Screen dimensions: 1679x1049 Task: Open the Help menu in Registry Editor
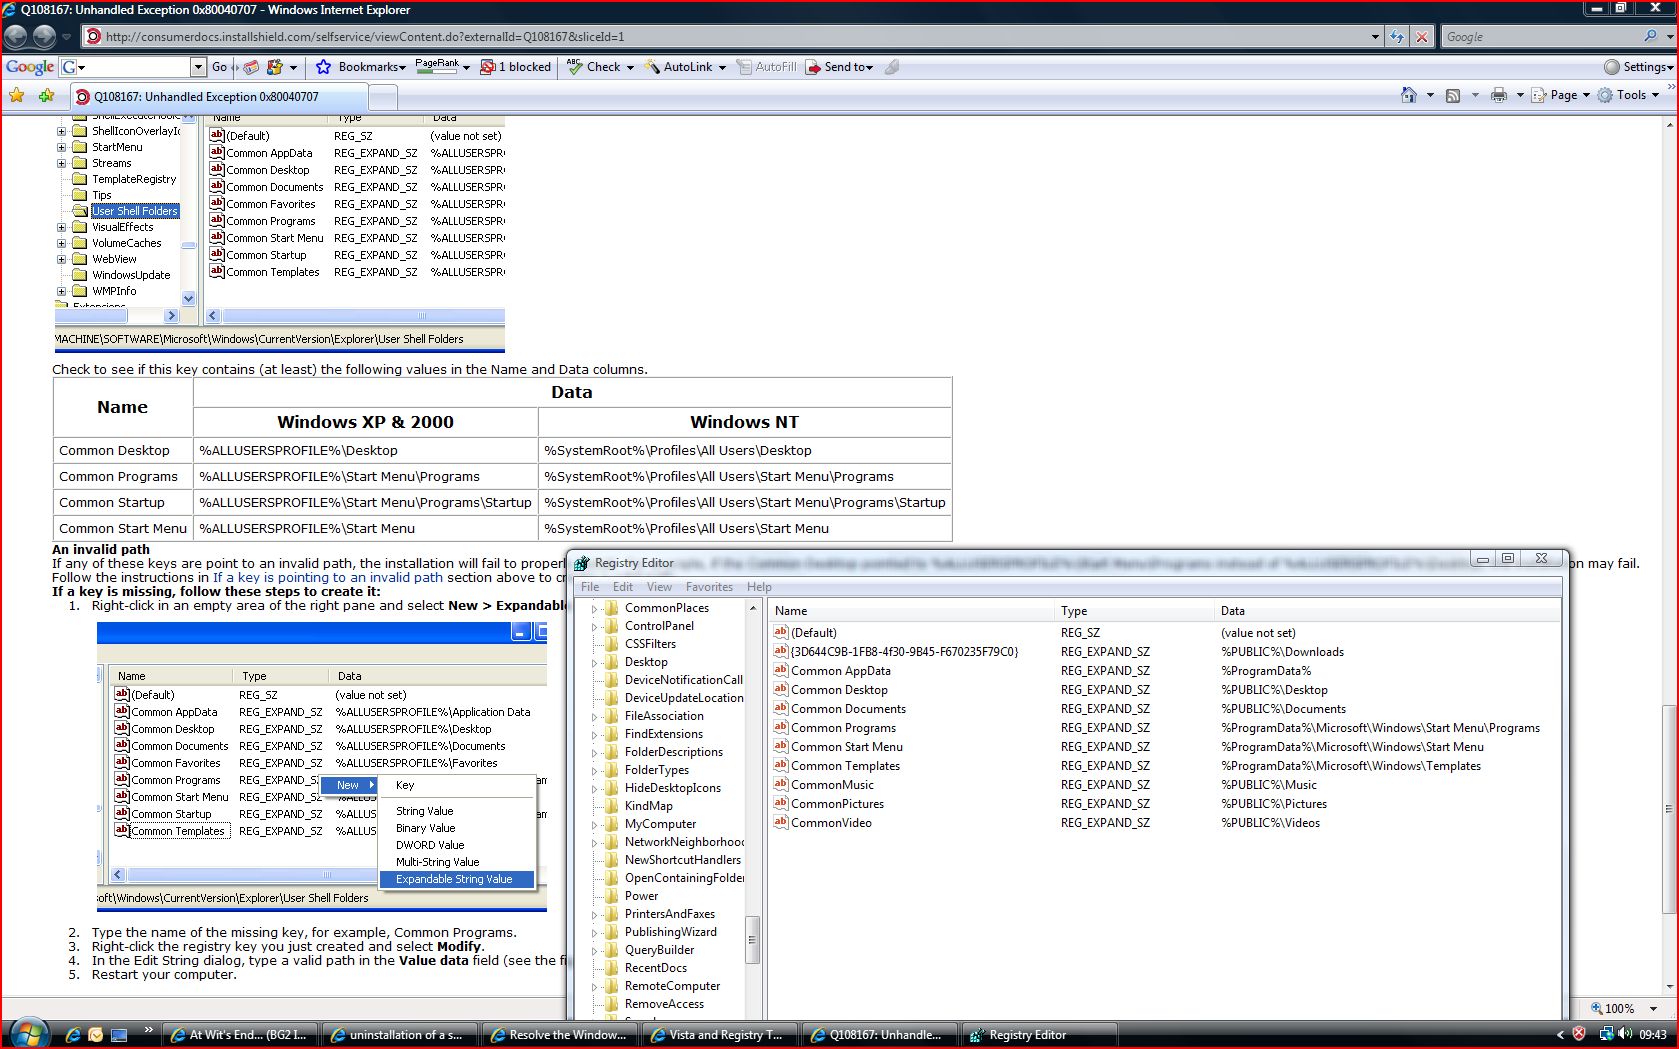(x=759, y=587)
